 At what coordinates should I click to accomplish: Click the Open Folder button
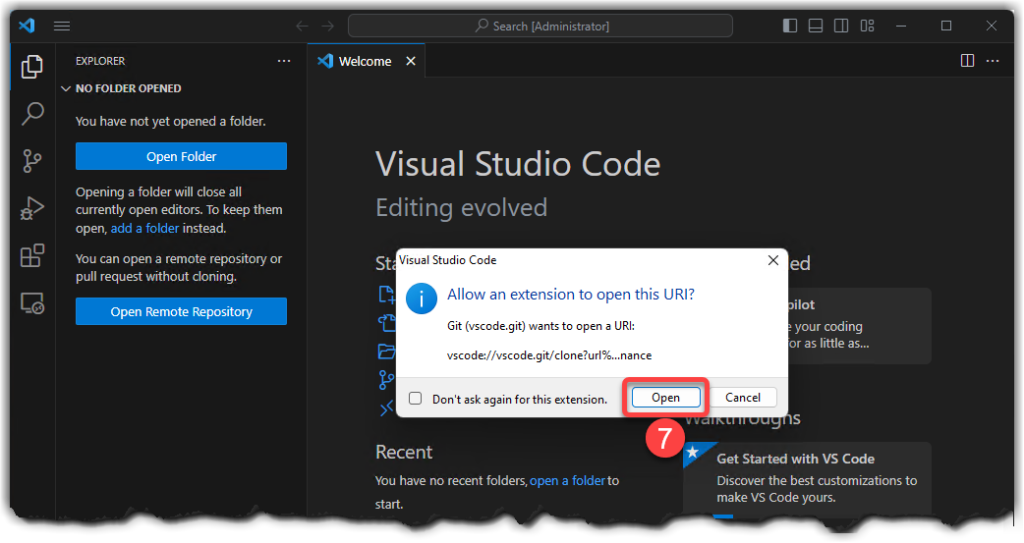[x=181, y=156]
